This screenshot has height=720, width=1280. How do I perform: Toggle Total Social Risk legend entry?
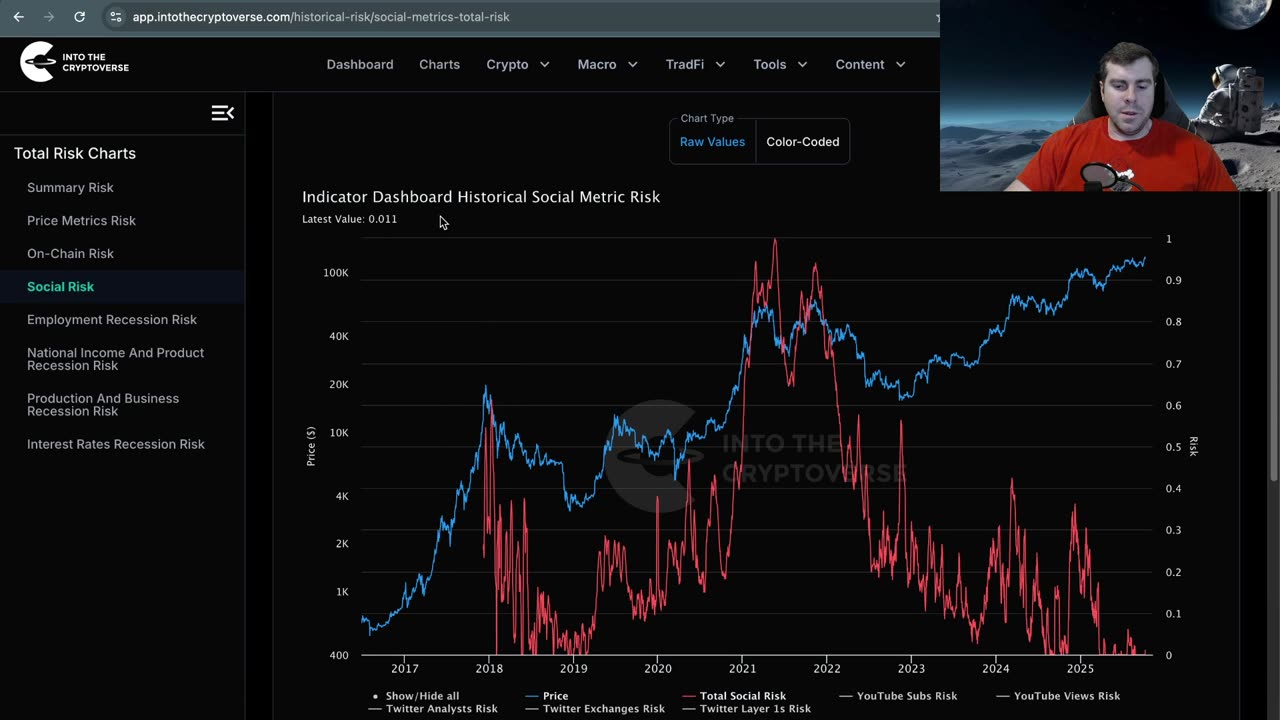(x=742, y=696)
